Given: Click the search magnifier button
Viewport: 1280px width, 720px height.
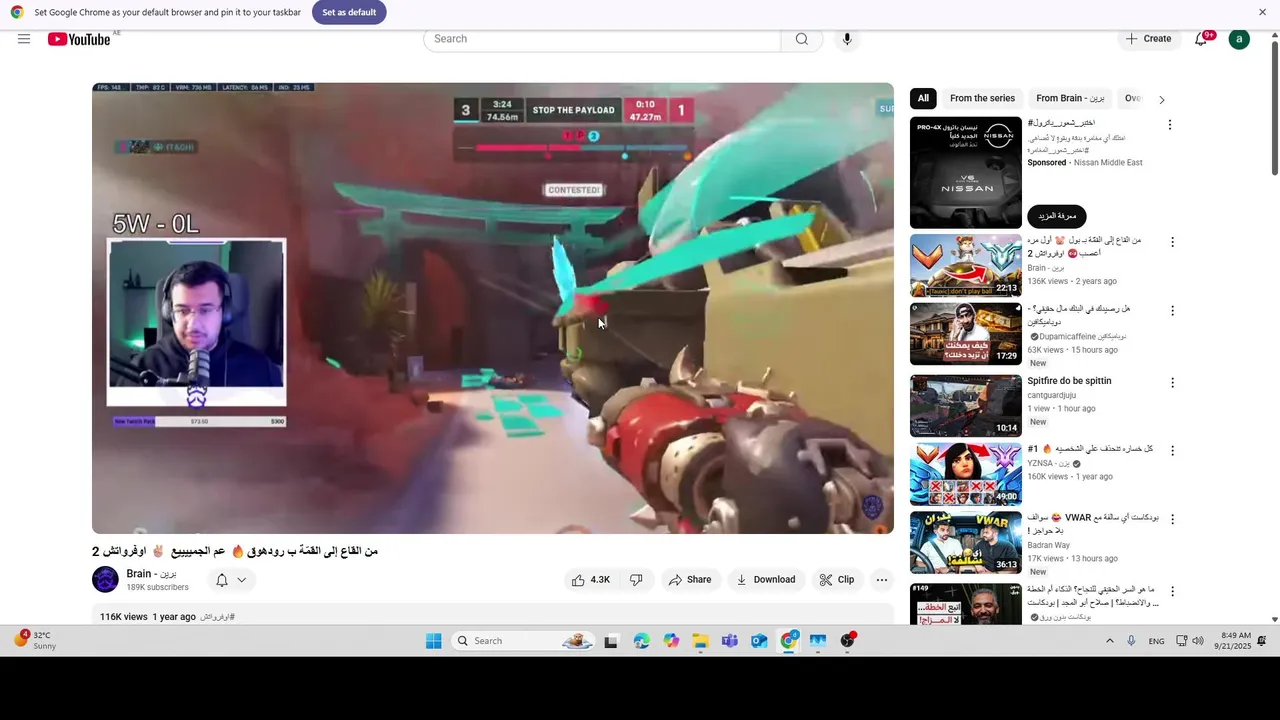Looking at the screenshot, I should point(802,39).
